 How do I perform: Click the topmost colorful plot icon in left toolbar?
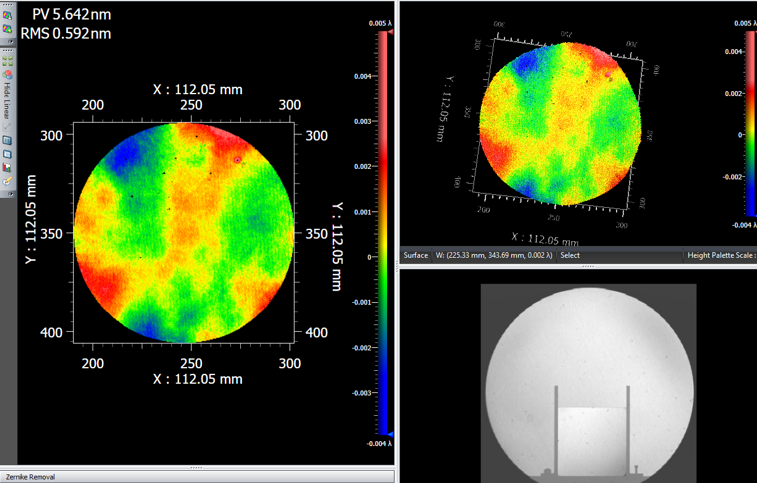coord(7,15)
